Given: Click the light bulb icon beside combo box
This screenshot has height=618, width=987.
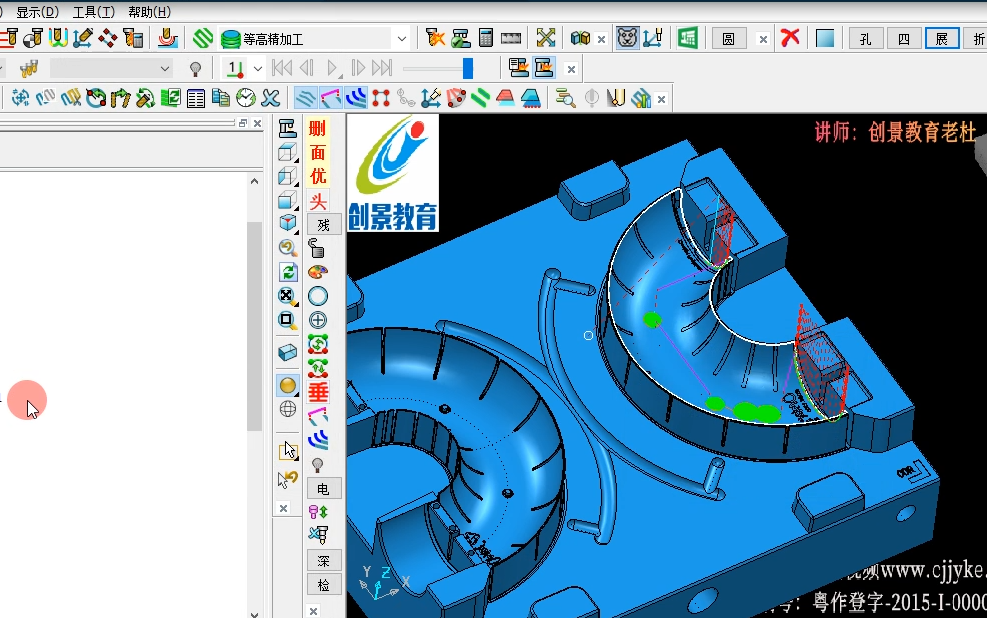Looking at the screenshot, I should tap(196, 68).
